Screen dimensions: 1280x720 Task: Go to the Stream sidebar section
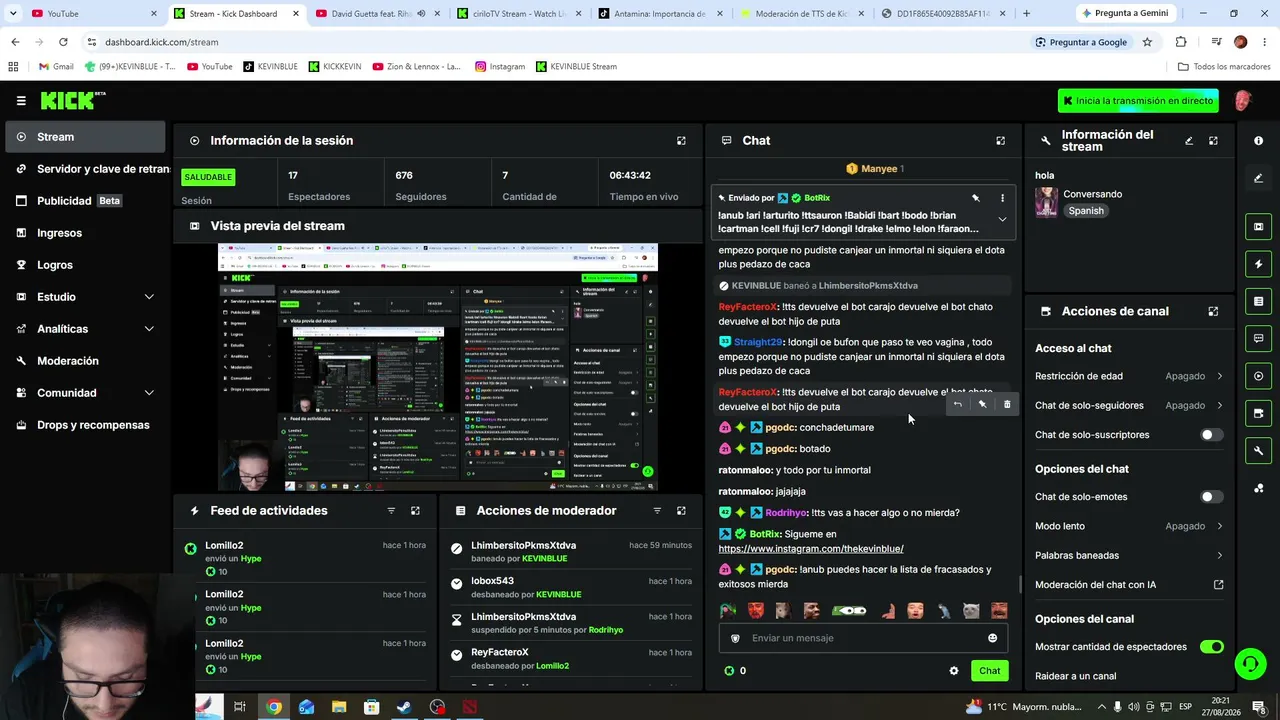click(85, 137)
